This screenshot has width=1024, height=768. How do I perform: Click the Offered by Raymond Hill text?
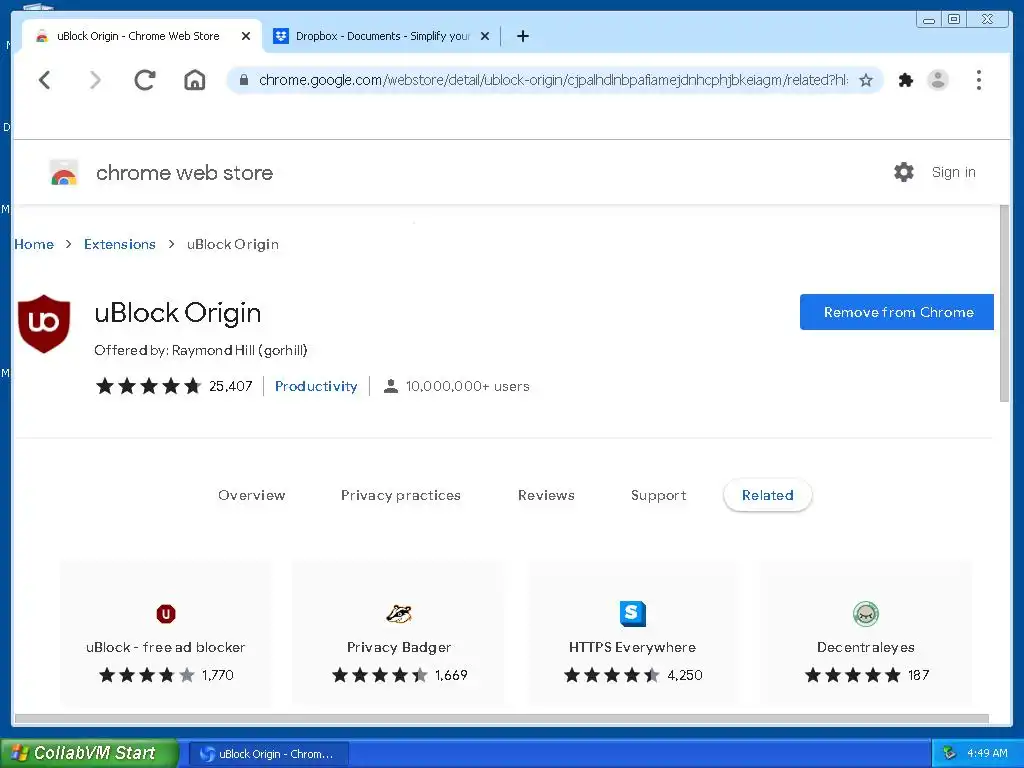pos(200,350)
